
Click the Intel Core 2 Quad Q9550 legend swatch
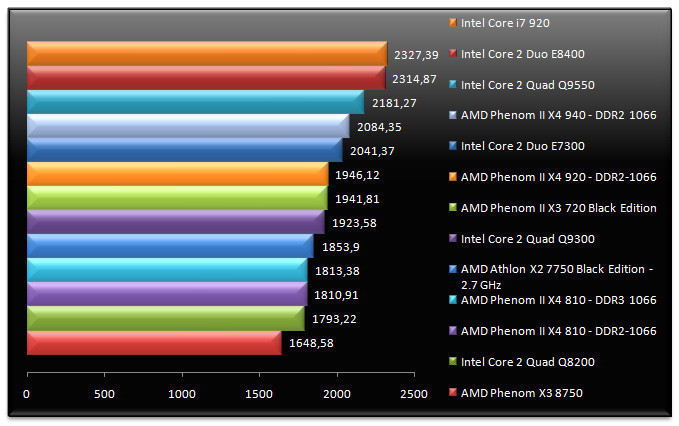[453, 84]
